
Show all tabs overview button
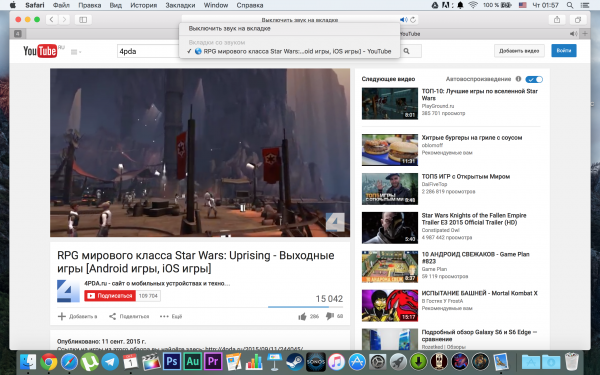(x=578, y=20)
